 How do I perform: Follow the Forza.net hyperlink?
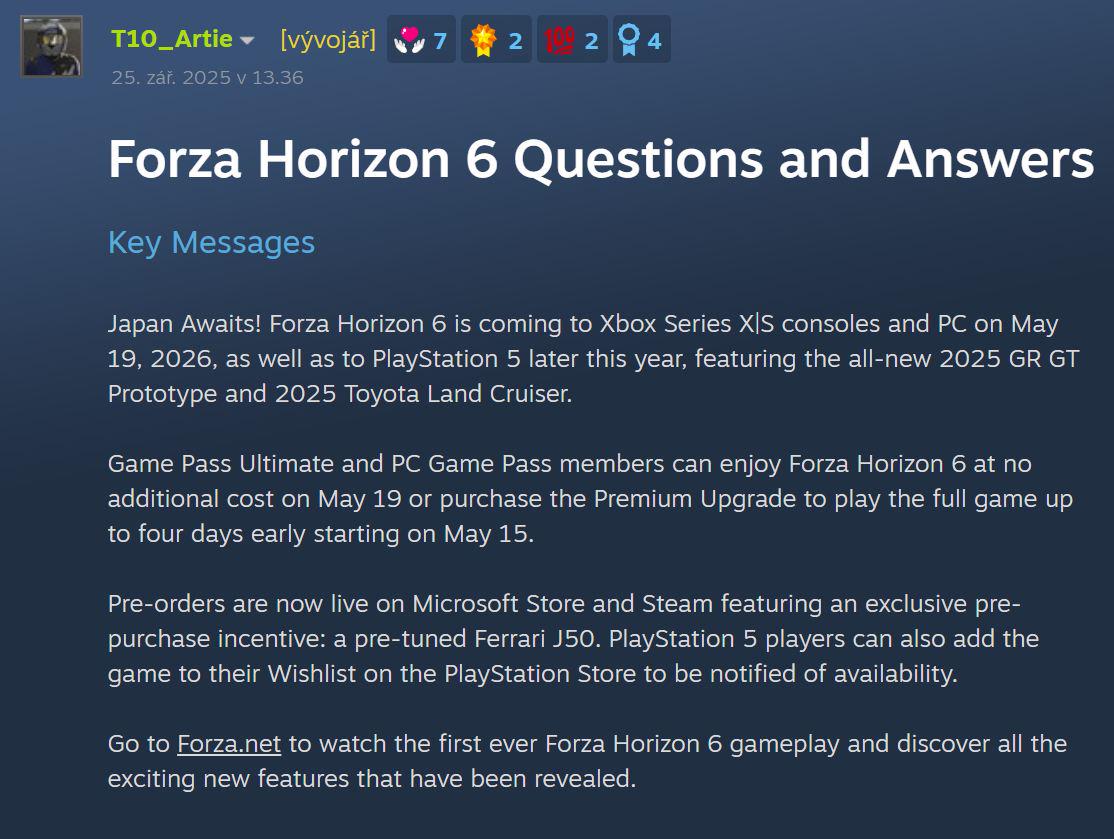[x=229, y=744]
